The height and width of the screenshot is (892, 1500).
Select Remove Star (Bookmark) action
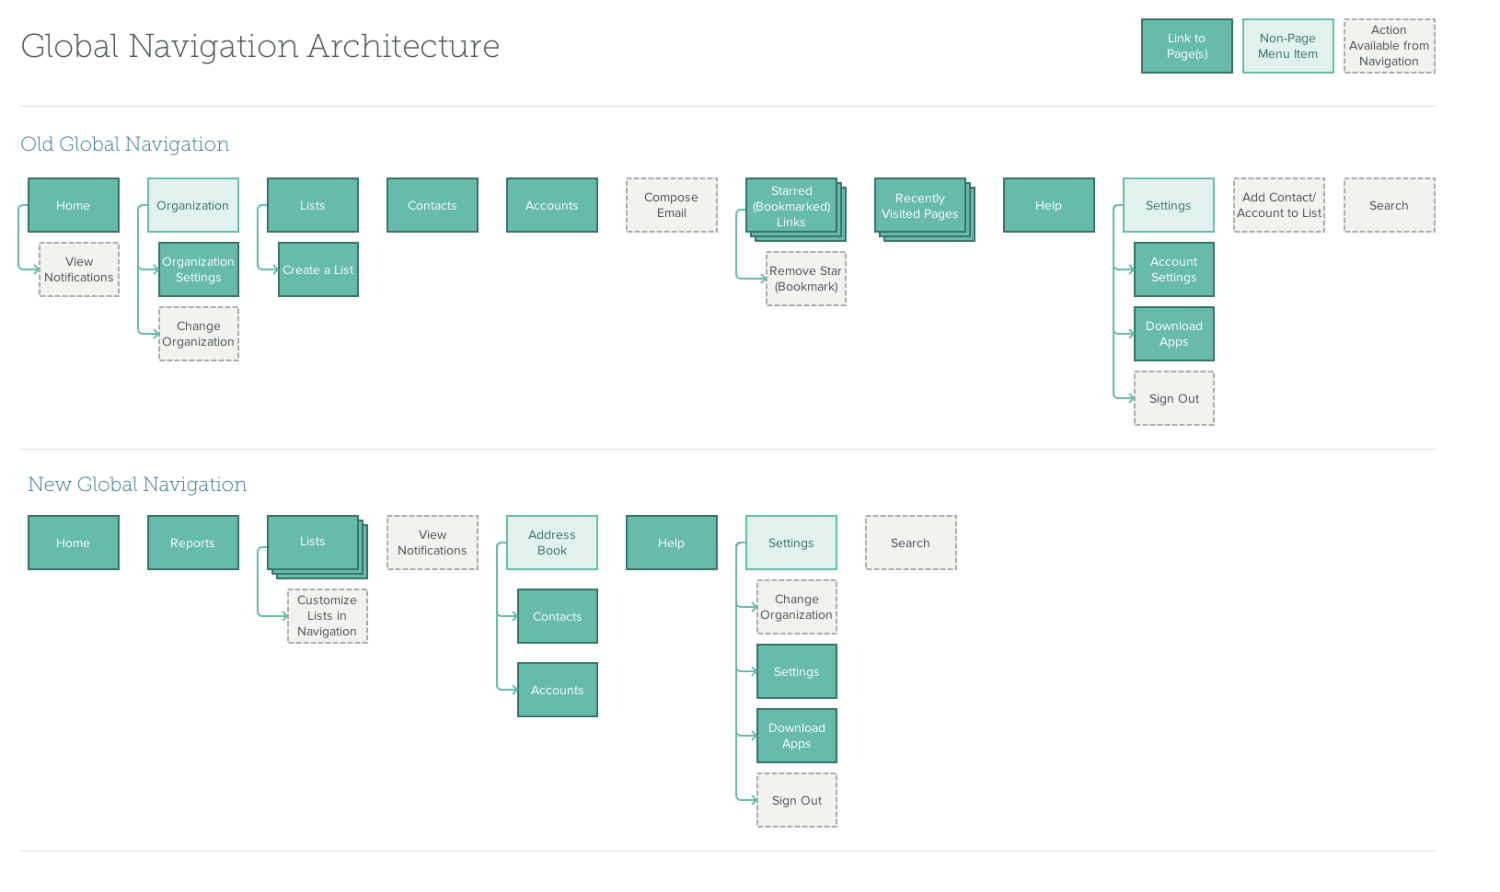click(806, 278)
